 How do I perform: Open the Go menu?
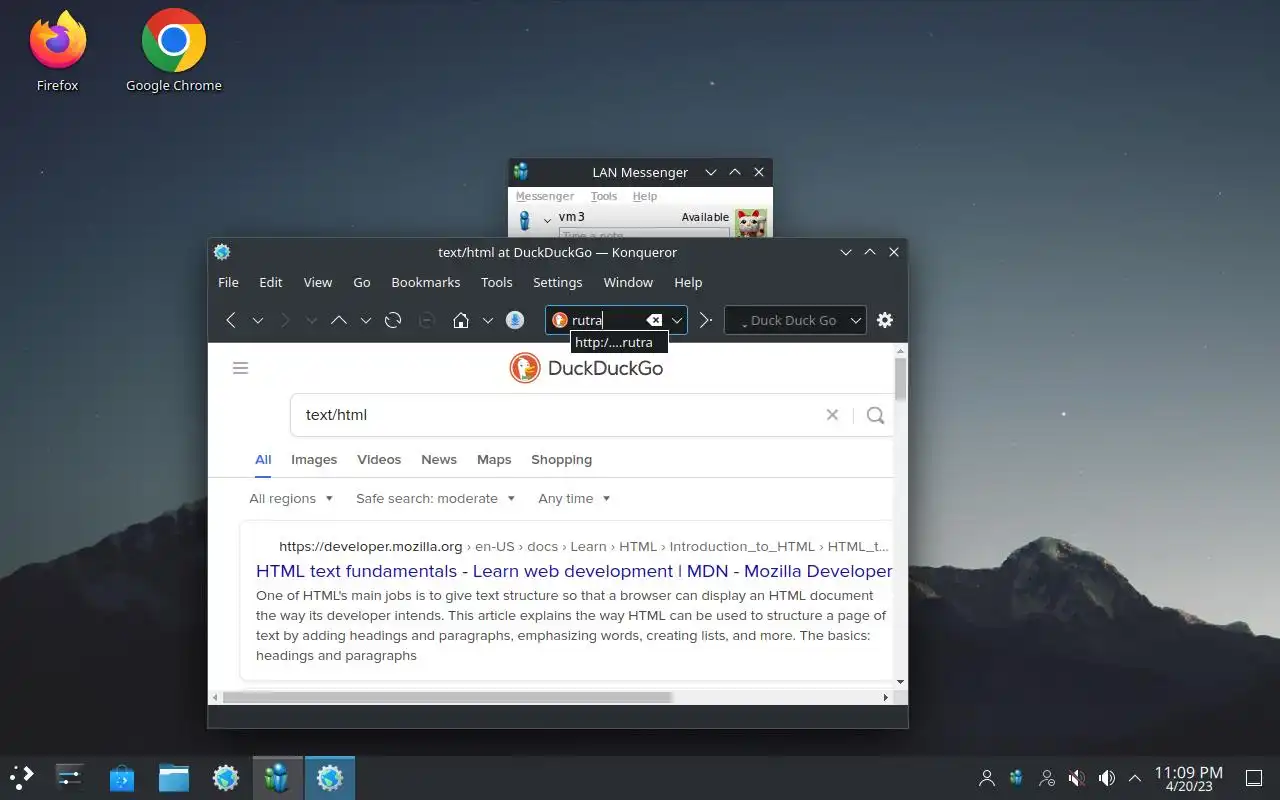click(x=362, y=282)
